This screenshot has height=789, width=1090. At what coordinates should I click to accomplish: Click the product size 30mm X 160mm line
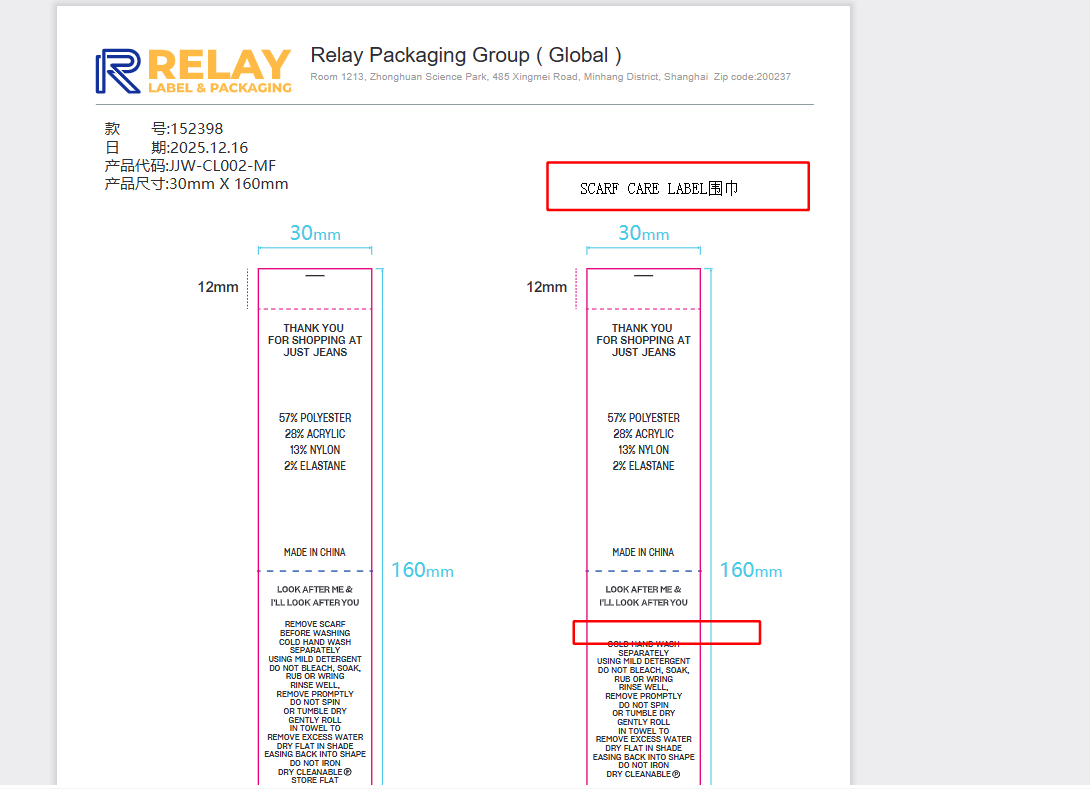(196, 184)
